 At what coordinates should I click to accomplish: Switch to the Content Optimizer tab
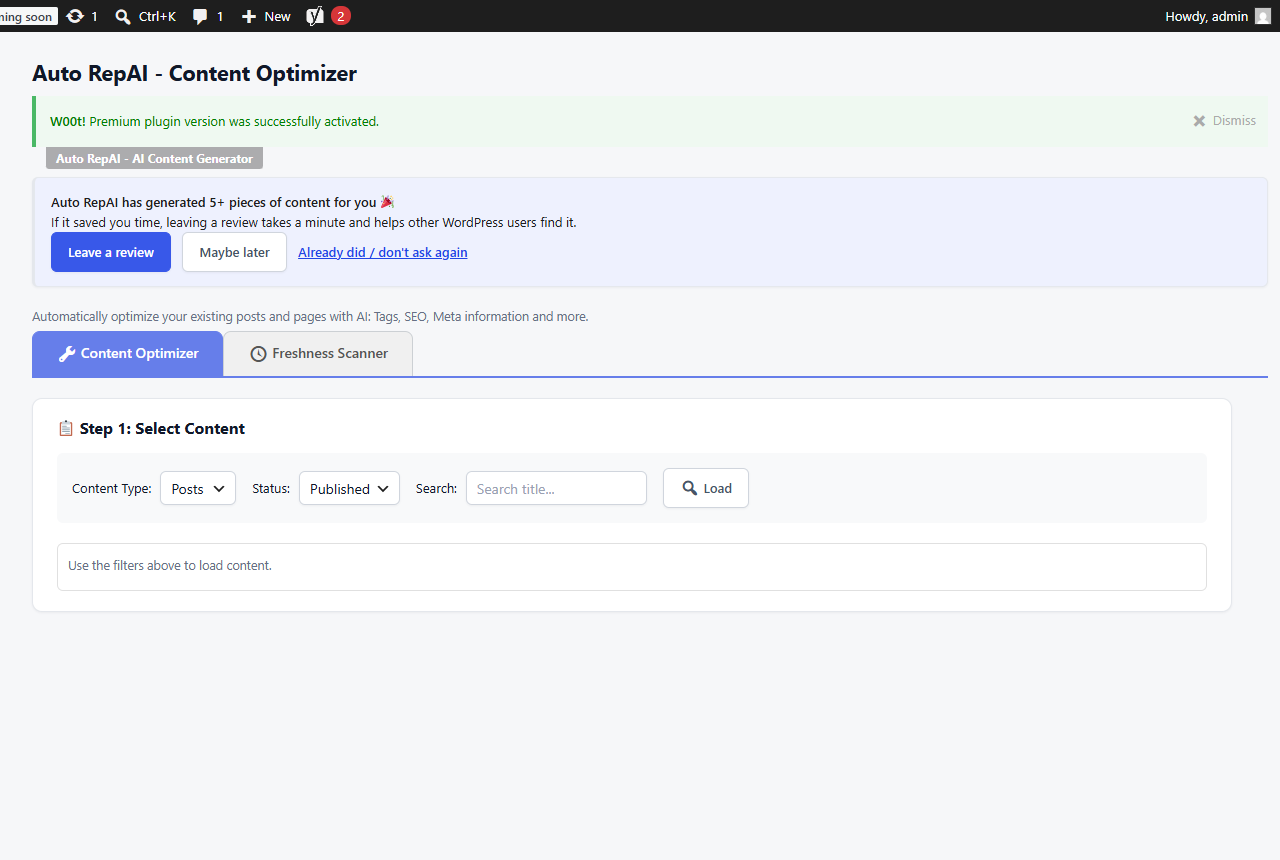[128, 354]
